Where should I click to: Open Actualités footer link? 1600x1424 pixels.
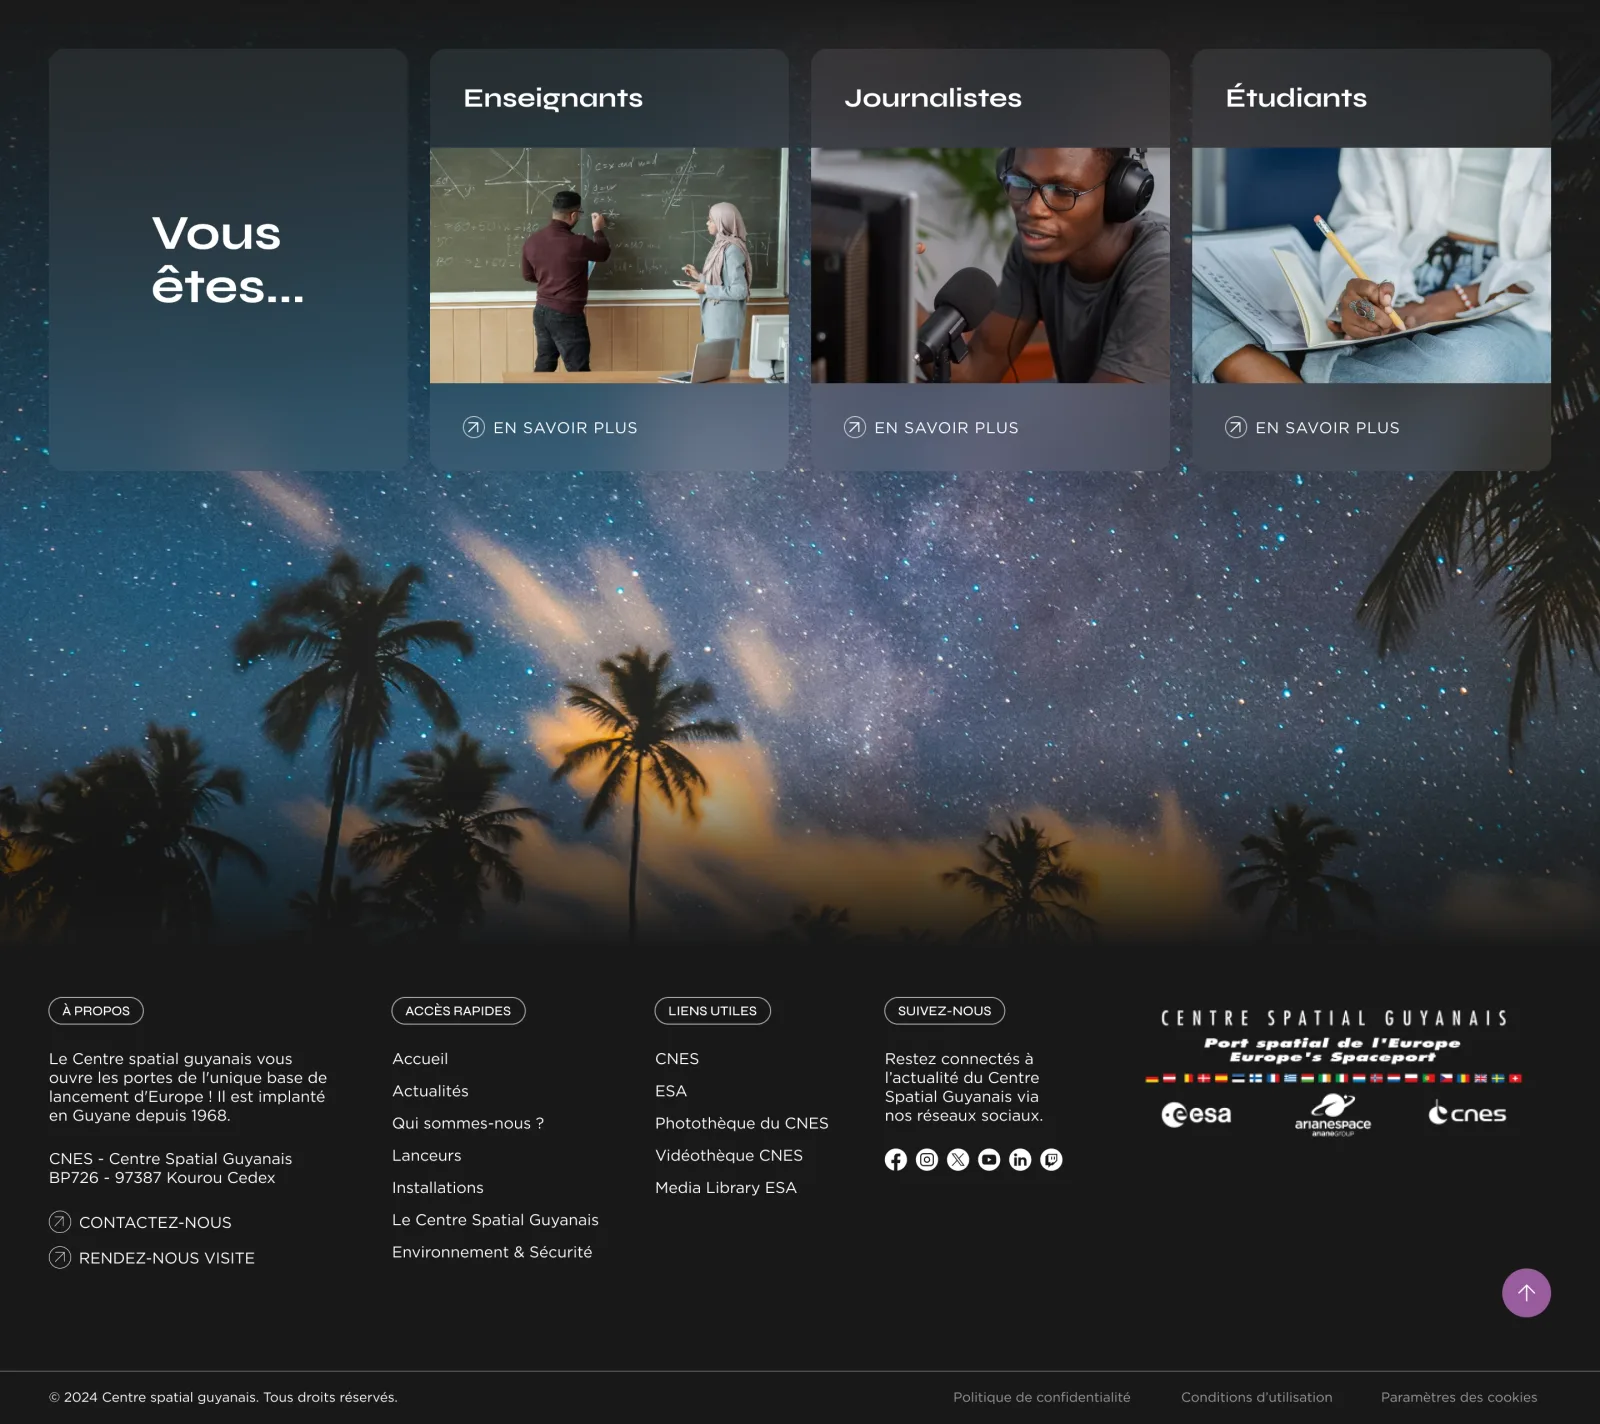430,1091
